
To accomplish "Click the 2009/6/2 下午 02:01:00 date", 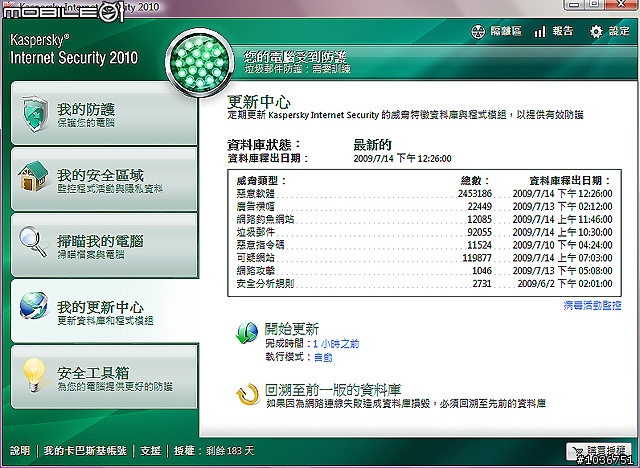I will point(565,284).
